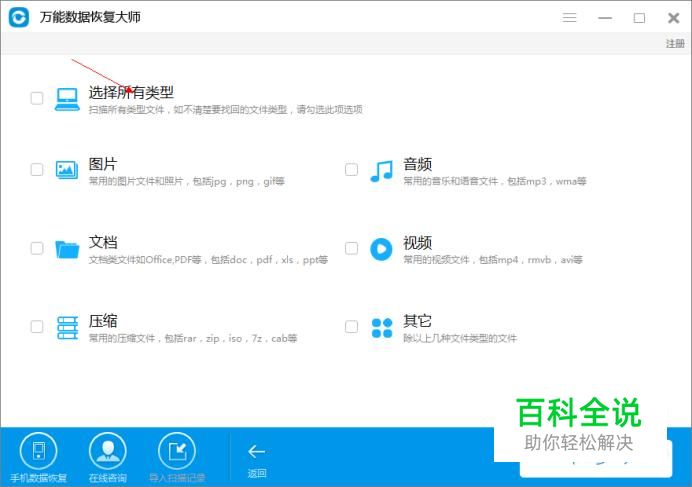
Task: Click the 视频 label
Action: [x=417, y=242]
